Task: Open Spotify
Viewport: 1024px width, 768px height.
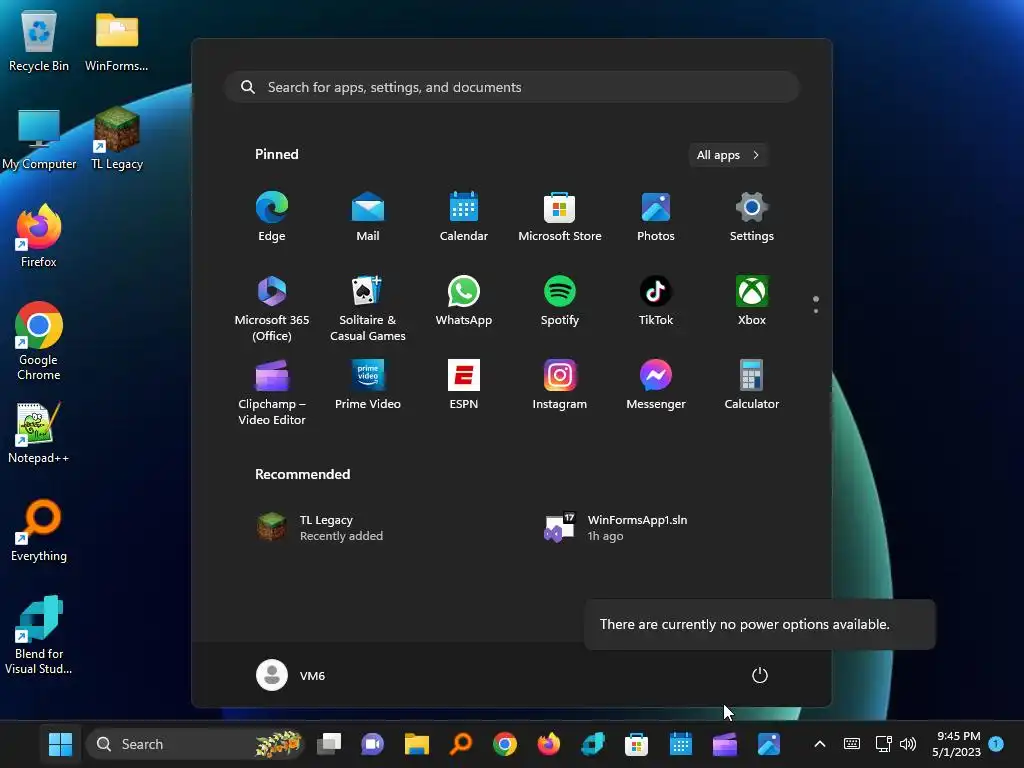Action: click(560, 301)
